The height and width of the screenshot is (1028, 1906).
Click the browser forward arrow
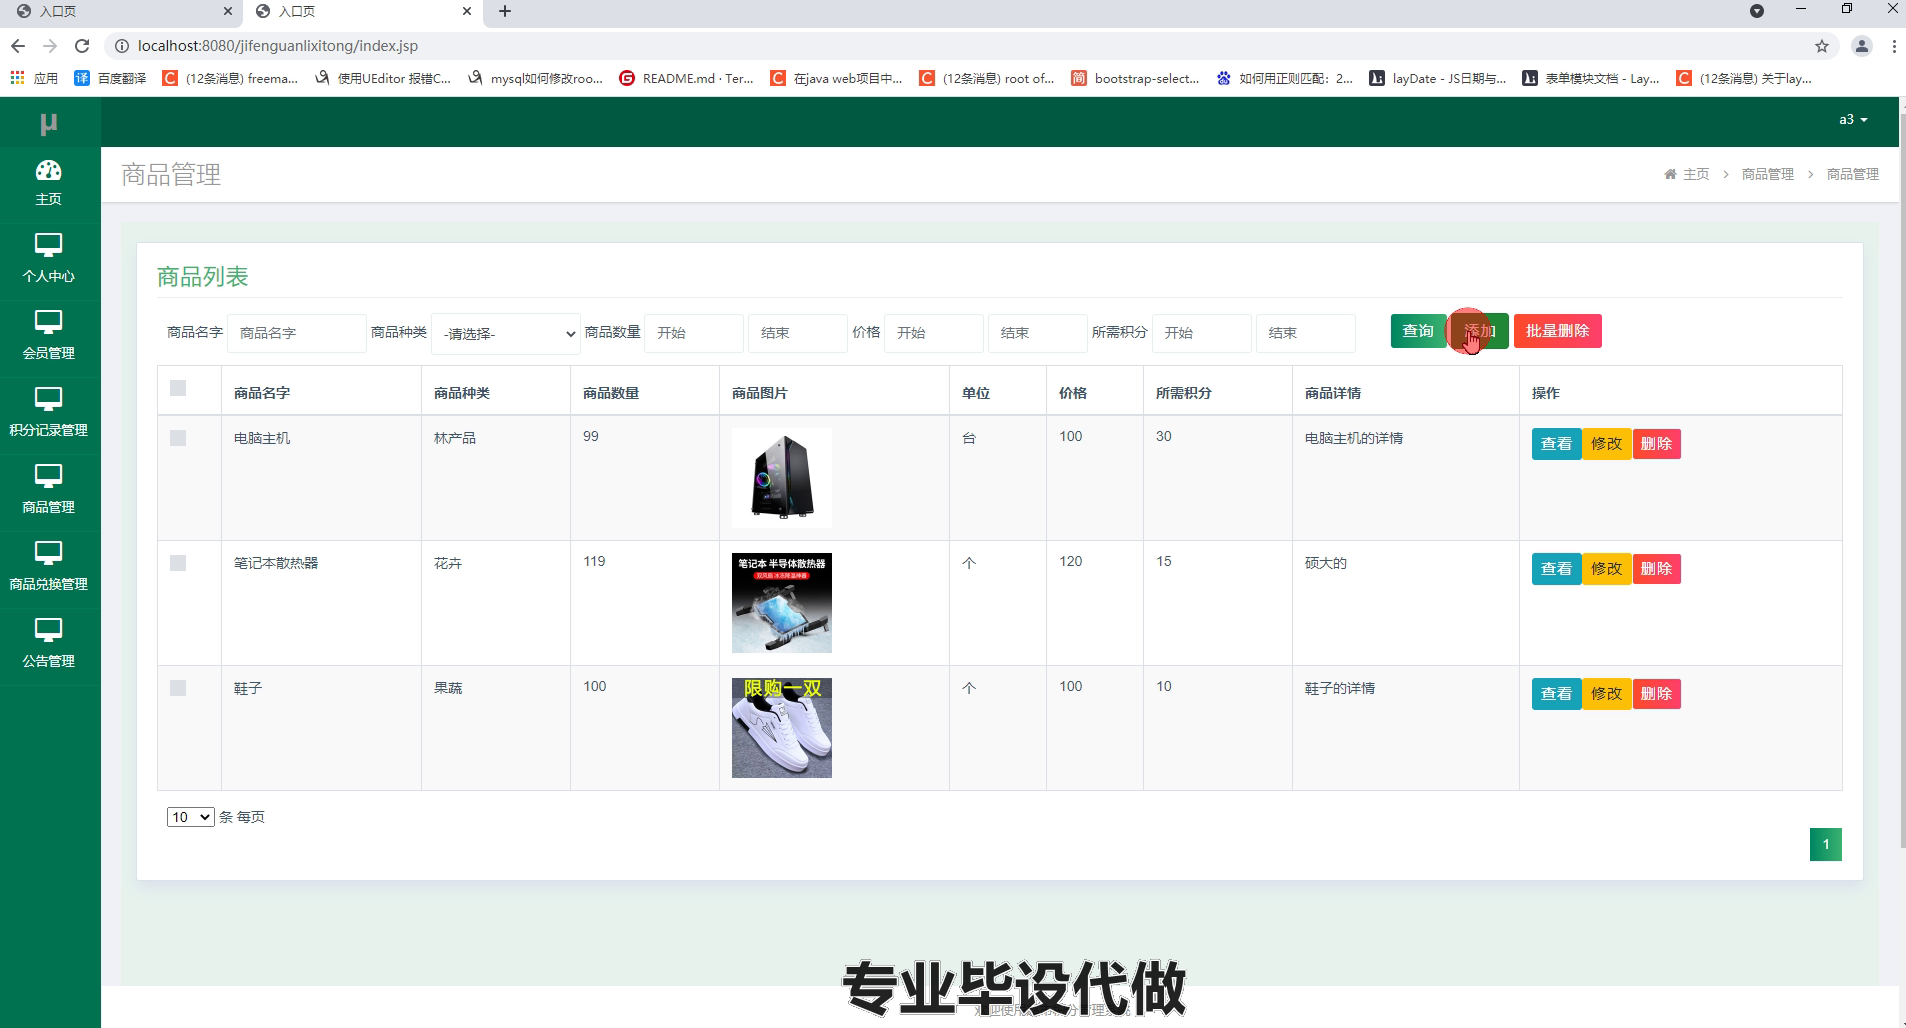point(50,46)
